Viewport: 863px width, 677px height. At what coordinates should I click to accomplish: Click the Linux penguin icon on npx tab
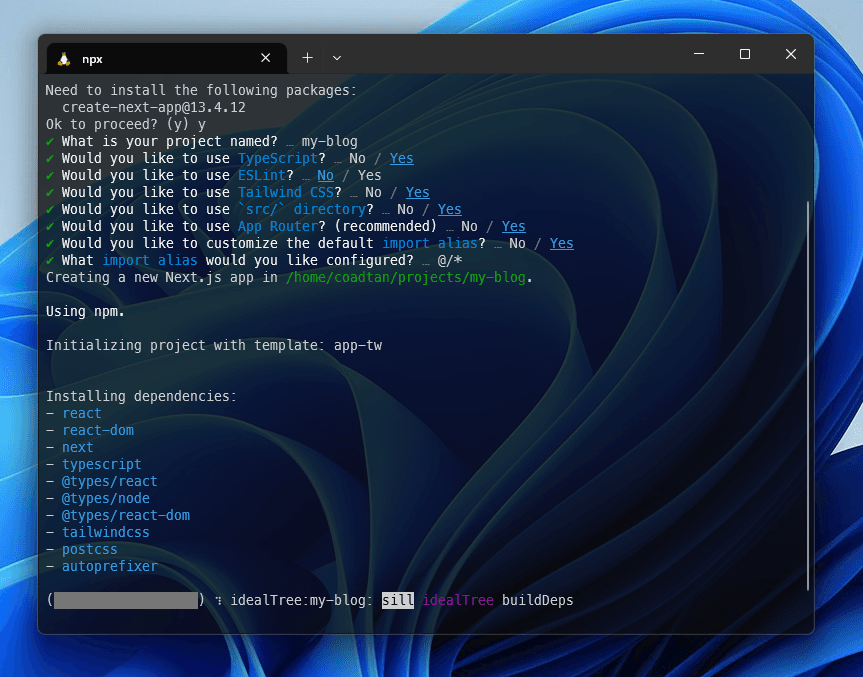coord(64,59)
